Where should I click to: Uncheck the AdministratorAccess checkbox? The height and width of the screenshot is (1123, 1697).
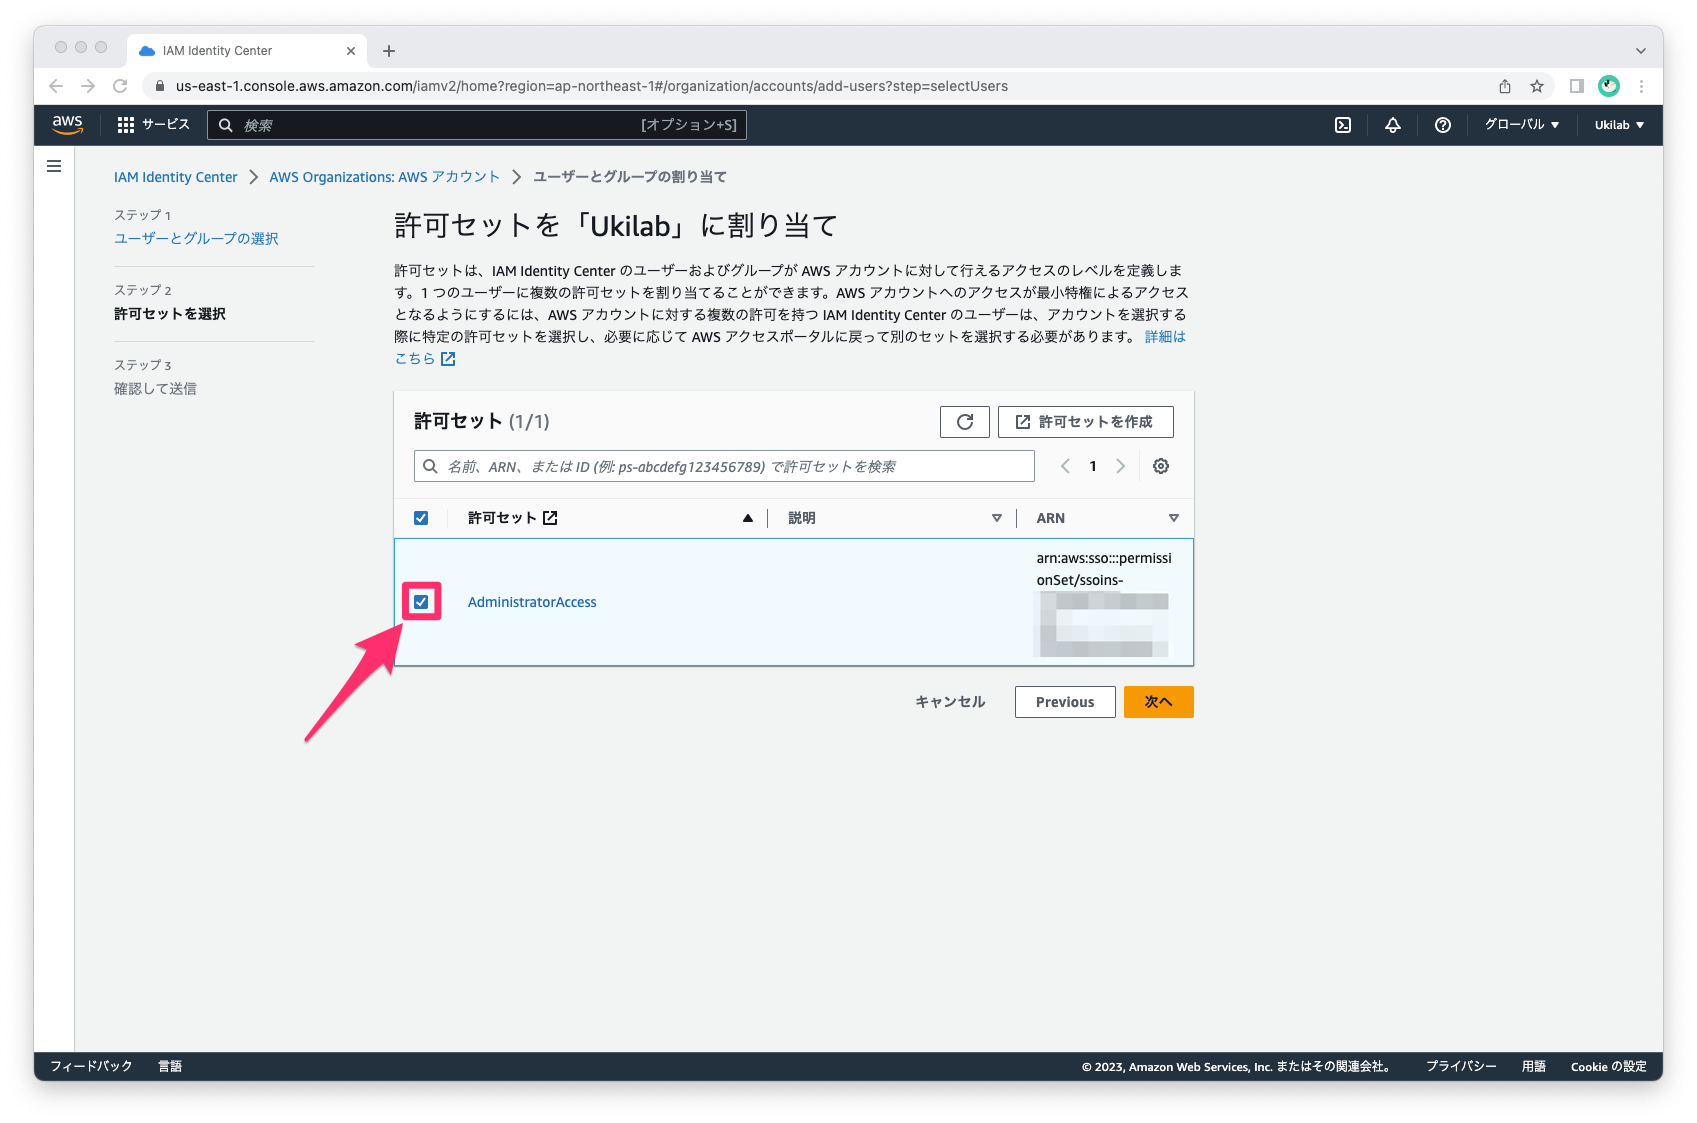(421, 602)
